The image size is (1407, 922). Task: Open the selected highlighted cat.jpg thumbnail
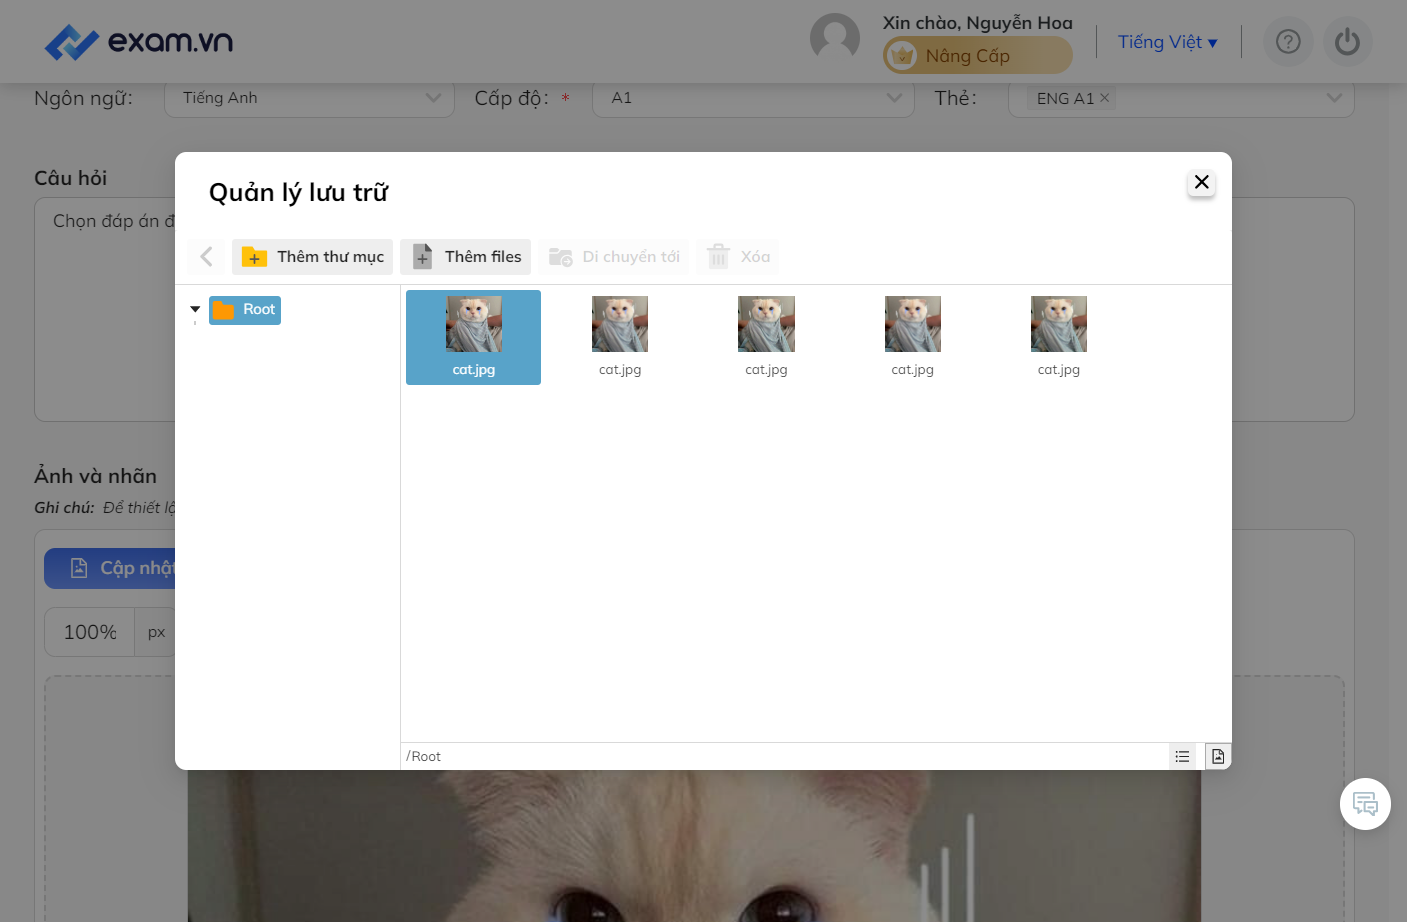click(x=473, y=337)
